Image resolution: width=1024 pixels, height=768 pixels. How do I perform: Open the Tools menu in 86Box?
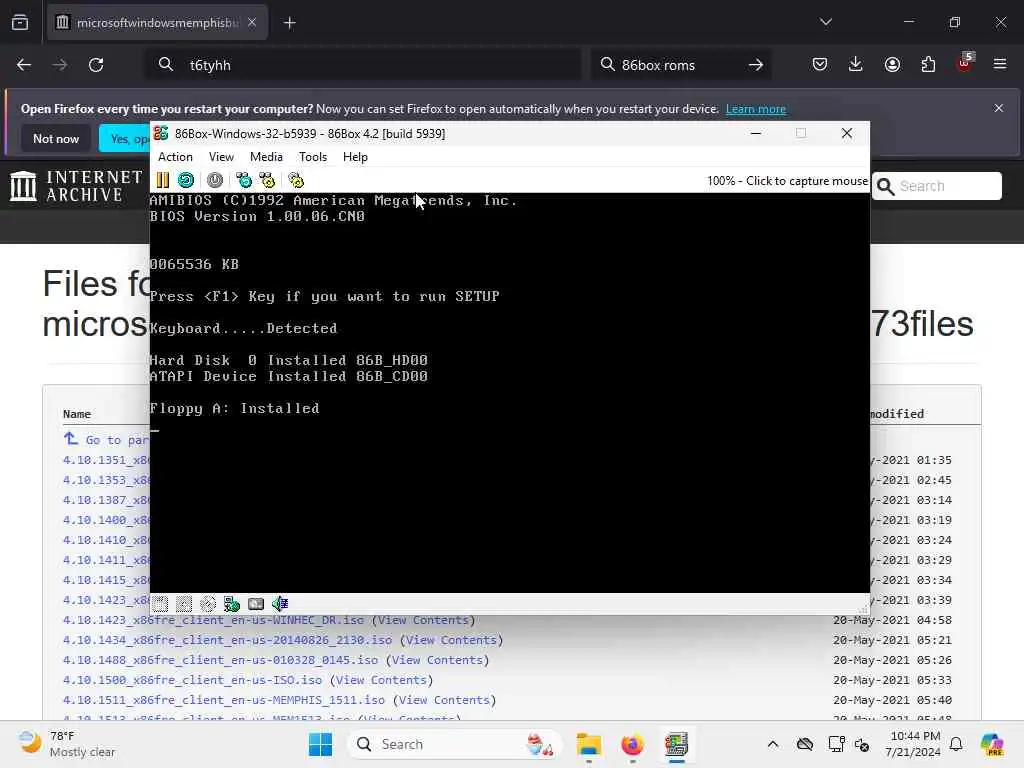[x=313, y=157]
